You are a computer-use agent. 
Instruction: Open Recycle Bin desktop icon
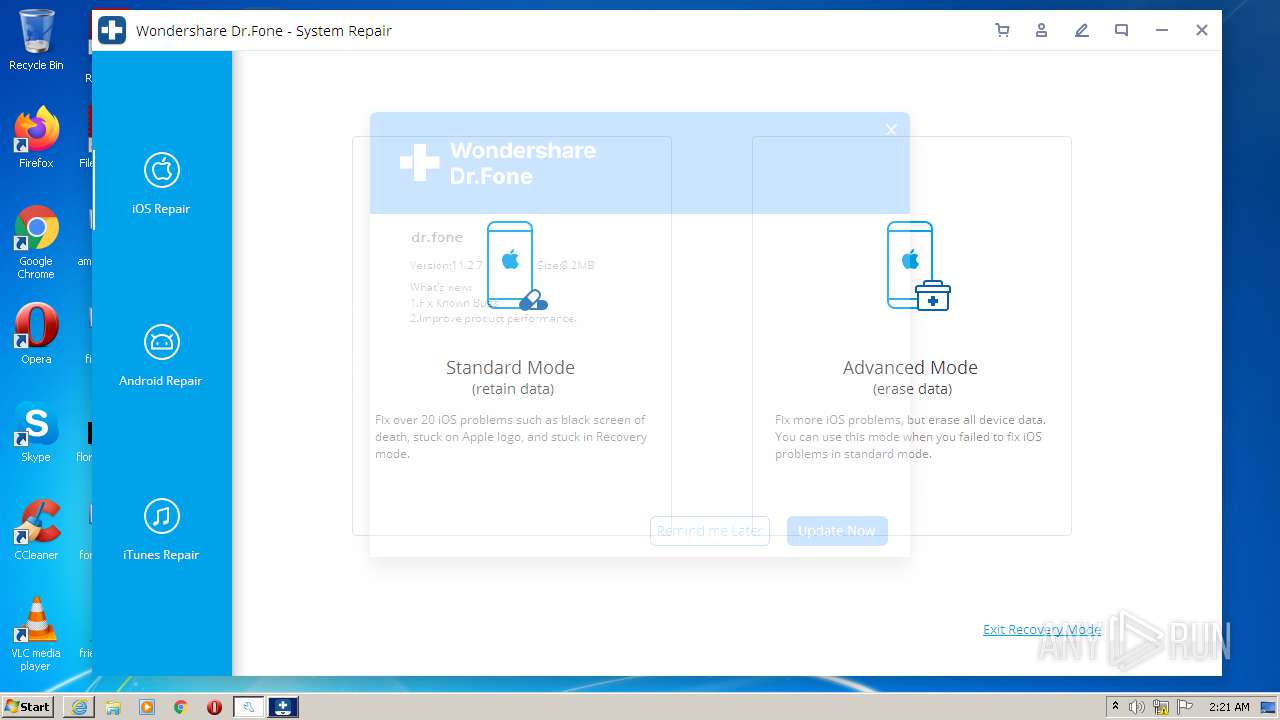pos(36,40)
